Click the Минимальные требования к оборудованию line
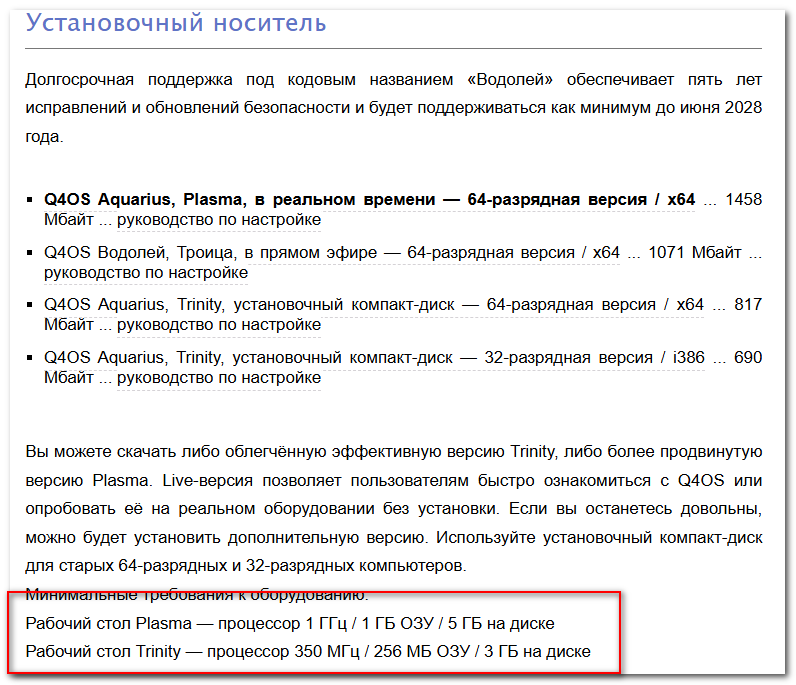 197,595
